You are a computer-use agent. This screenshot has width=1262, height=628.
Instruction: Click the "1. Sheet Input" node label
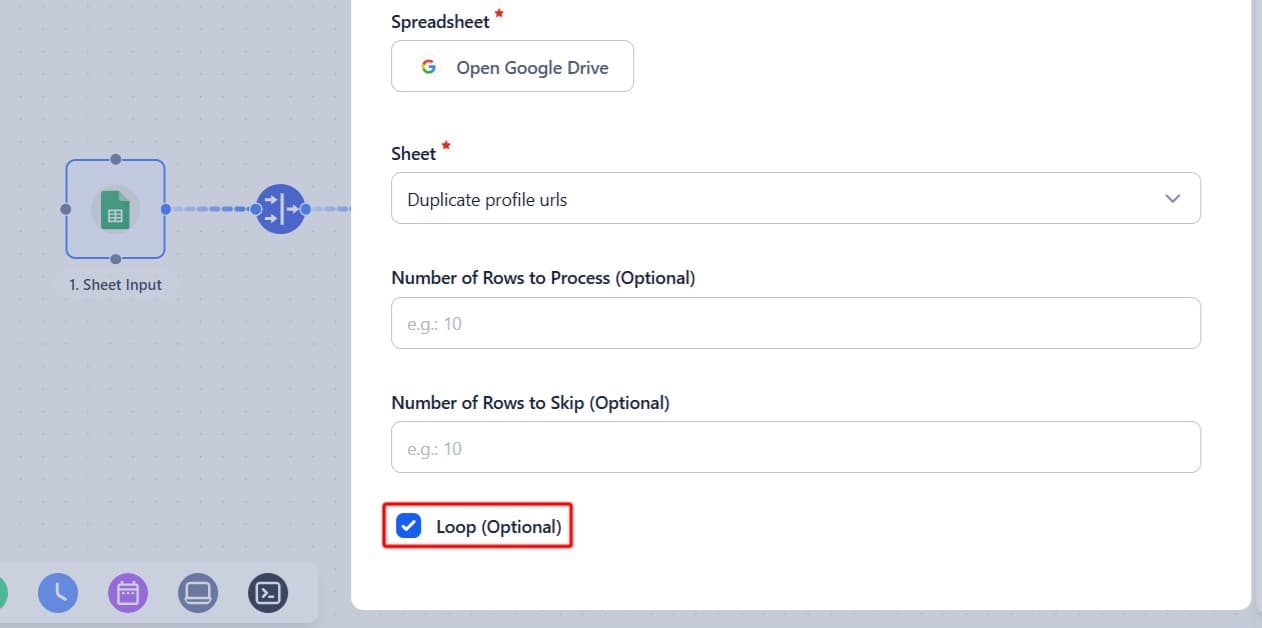(116, 285)
